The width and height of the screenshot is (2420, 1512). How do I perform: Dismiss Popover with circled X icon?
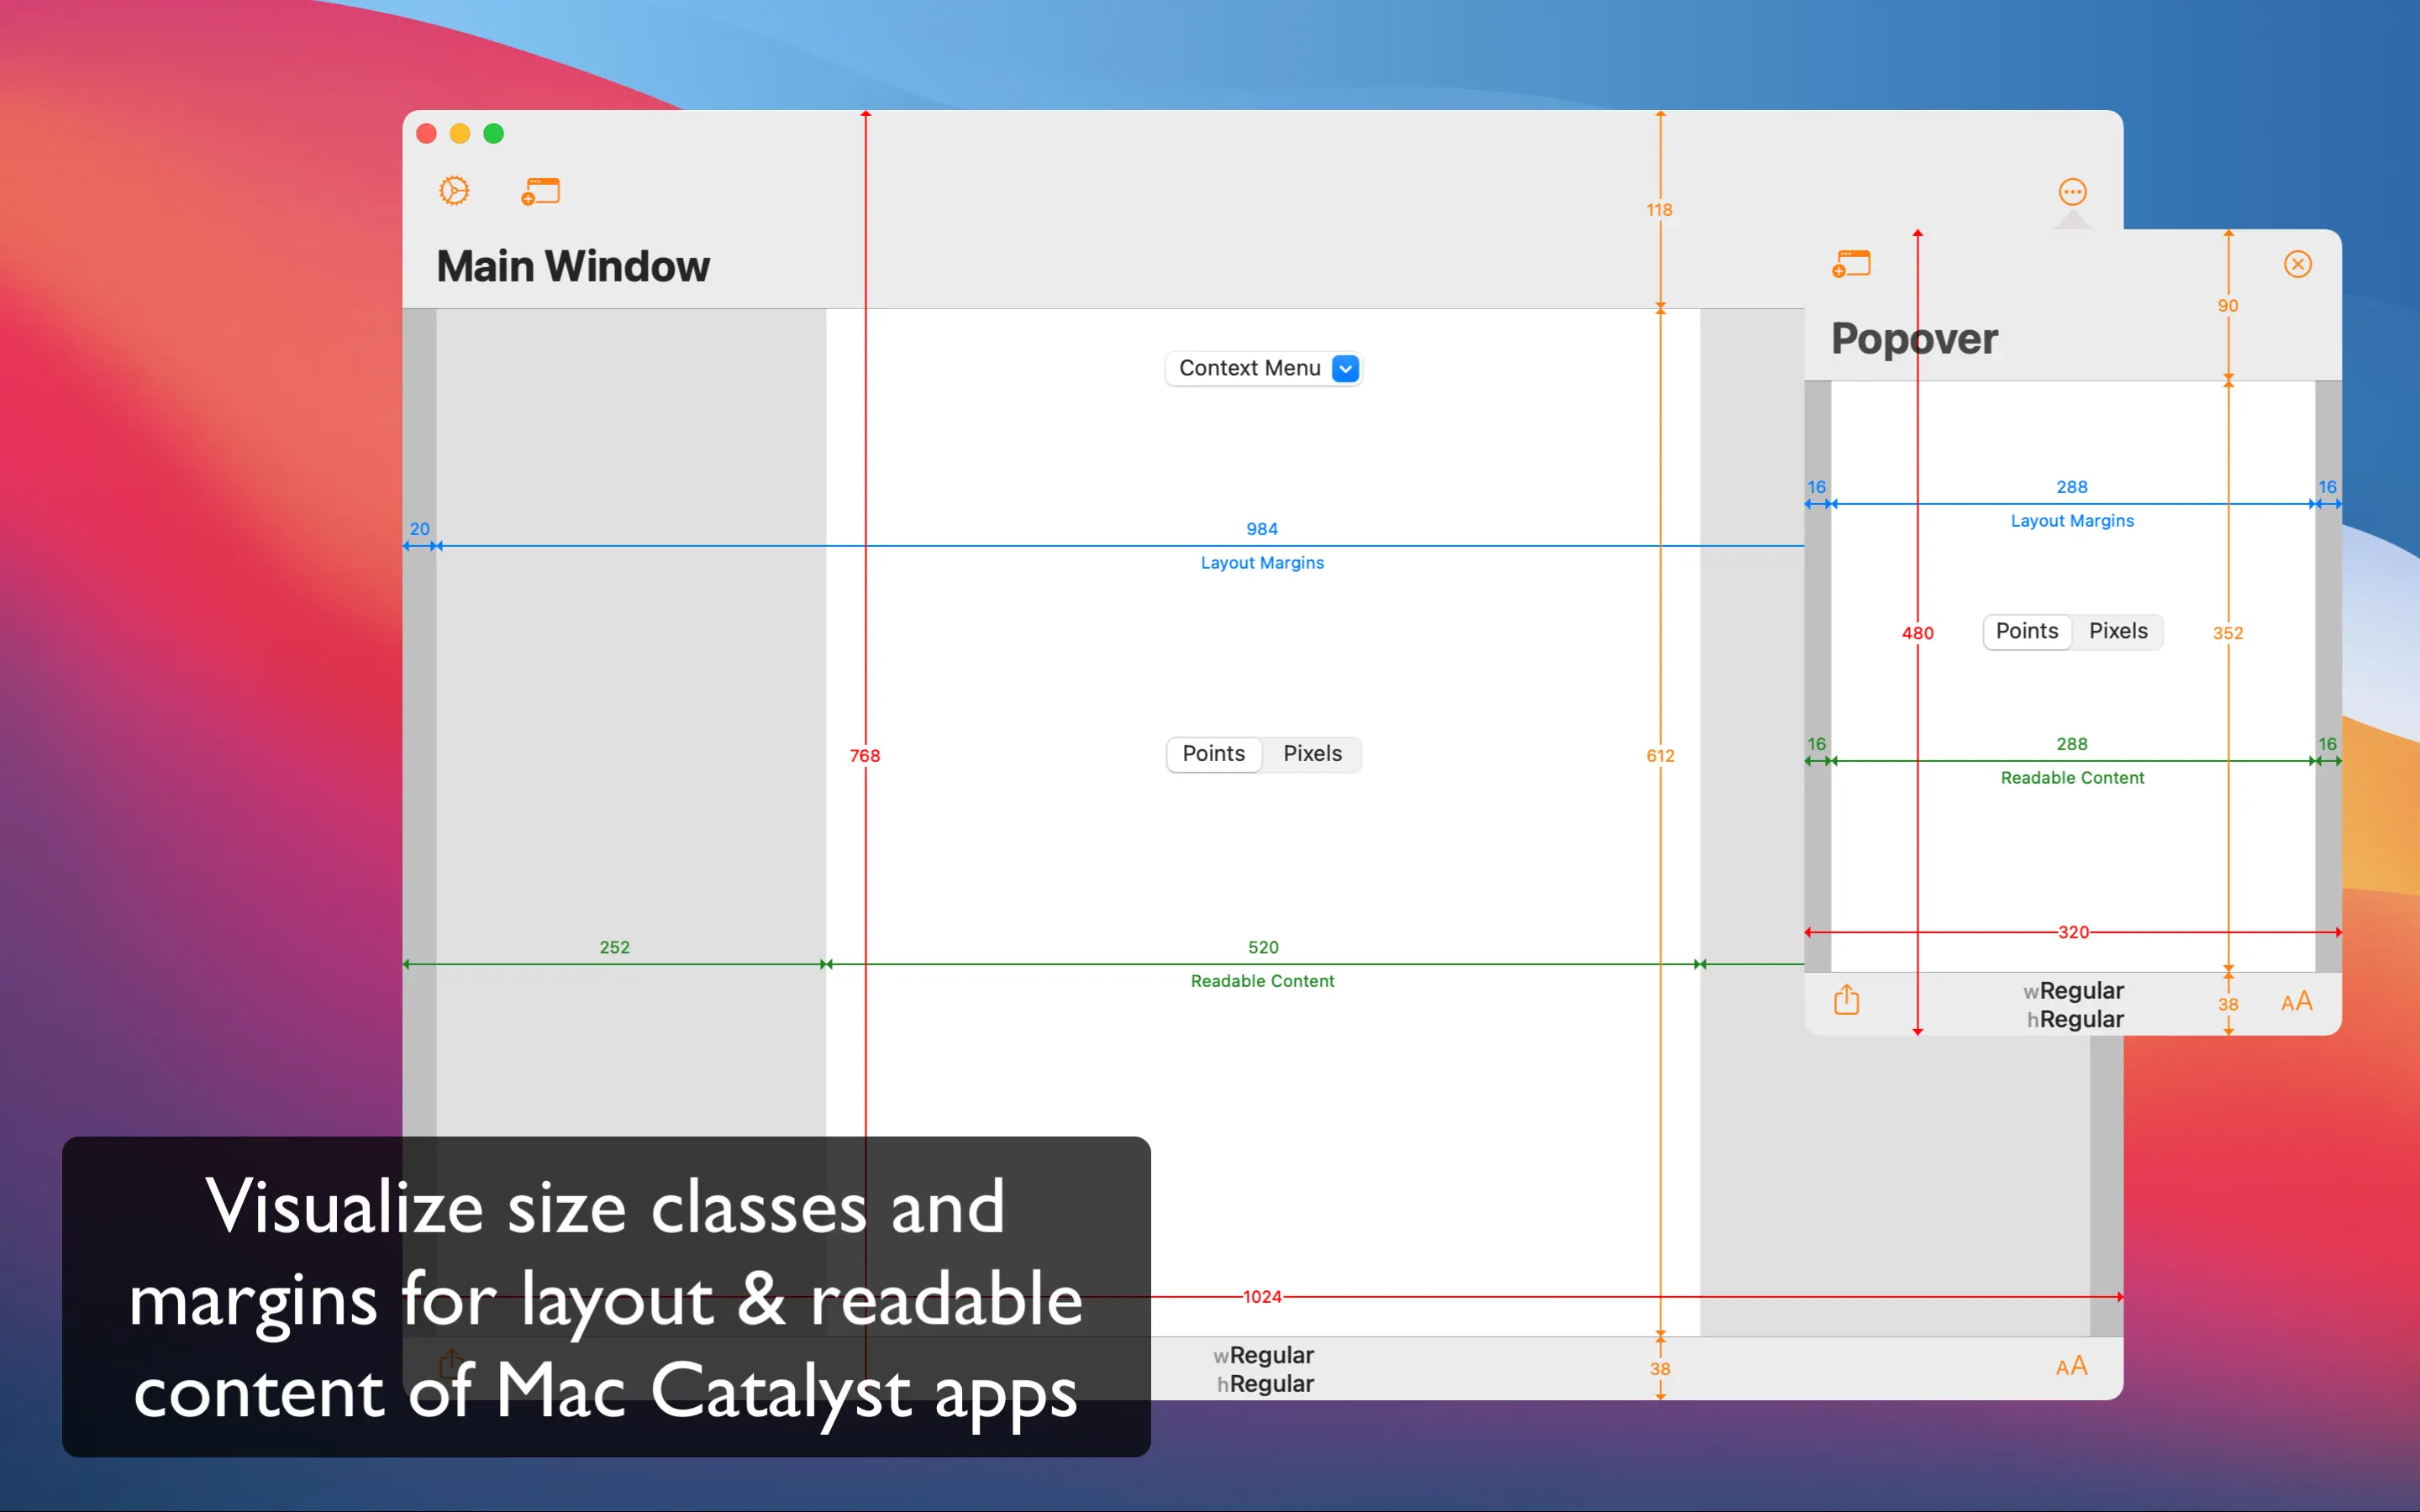tap(2297, 264)
